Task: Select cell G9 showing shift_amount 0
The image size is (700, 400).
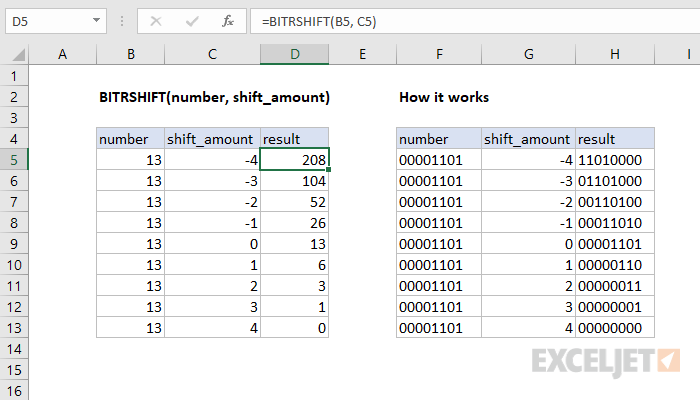Action: click(x=529, y=244)
